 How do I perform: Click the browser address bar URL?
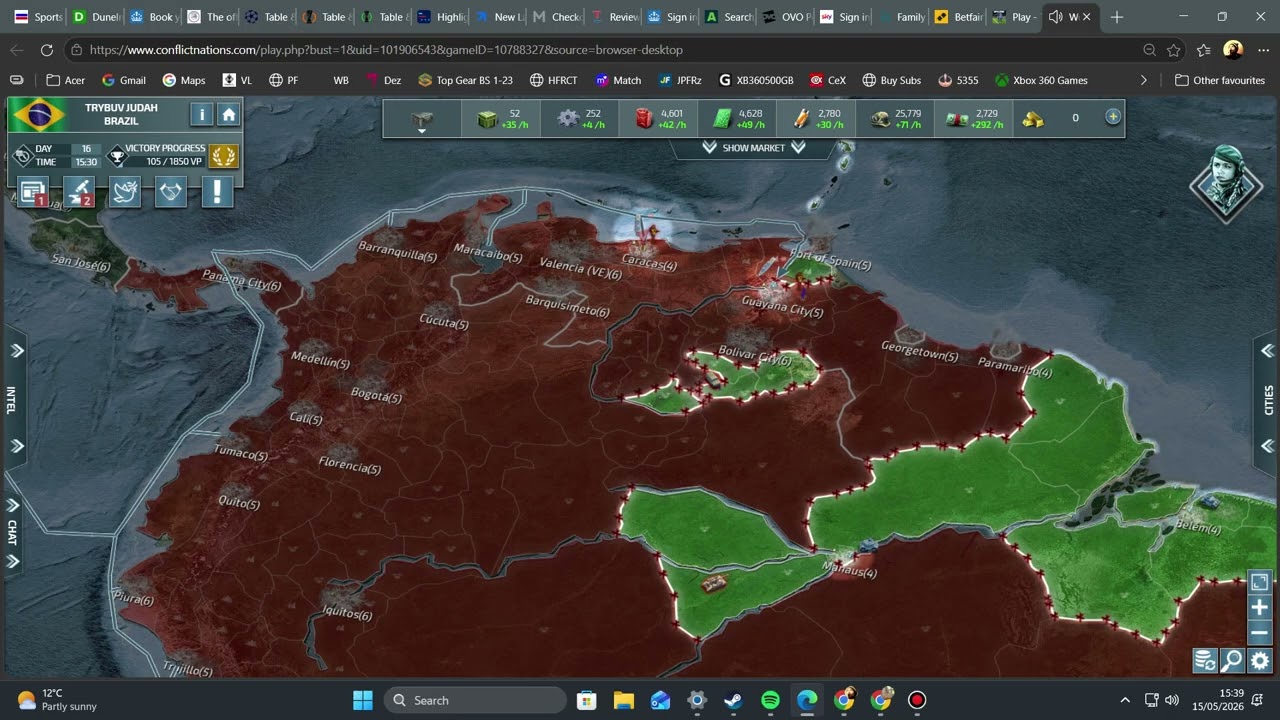tap(386, 50)
